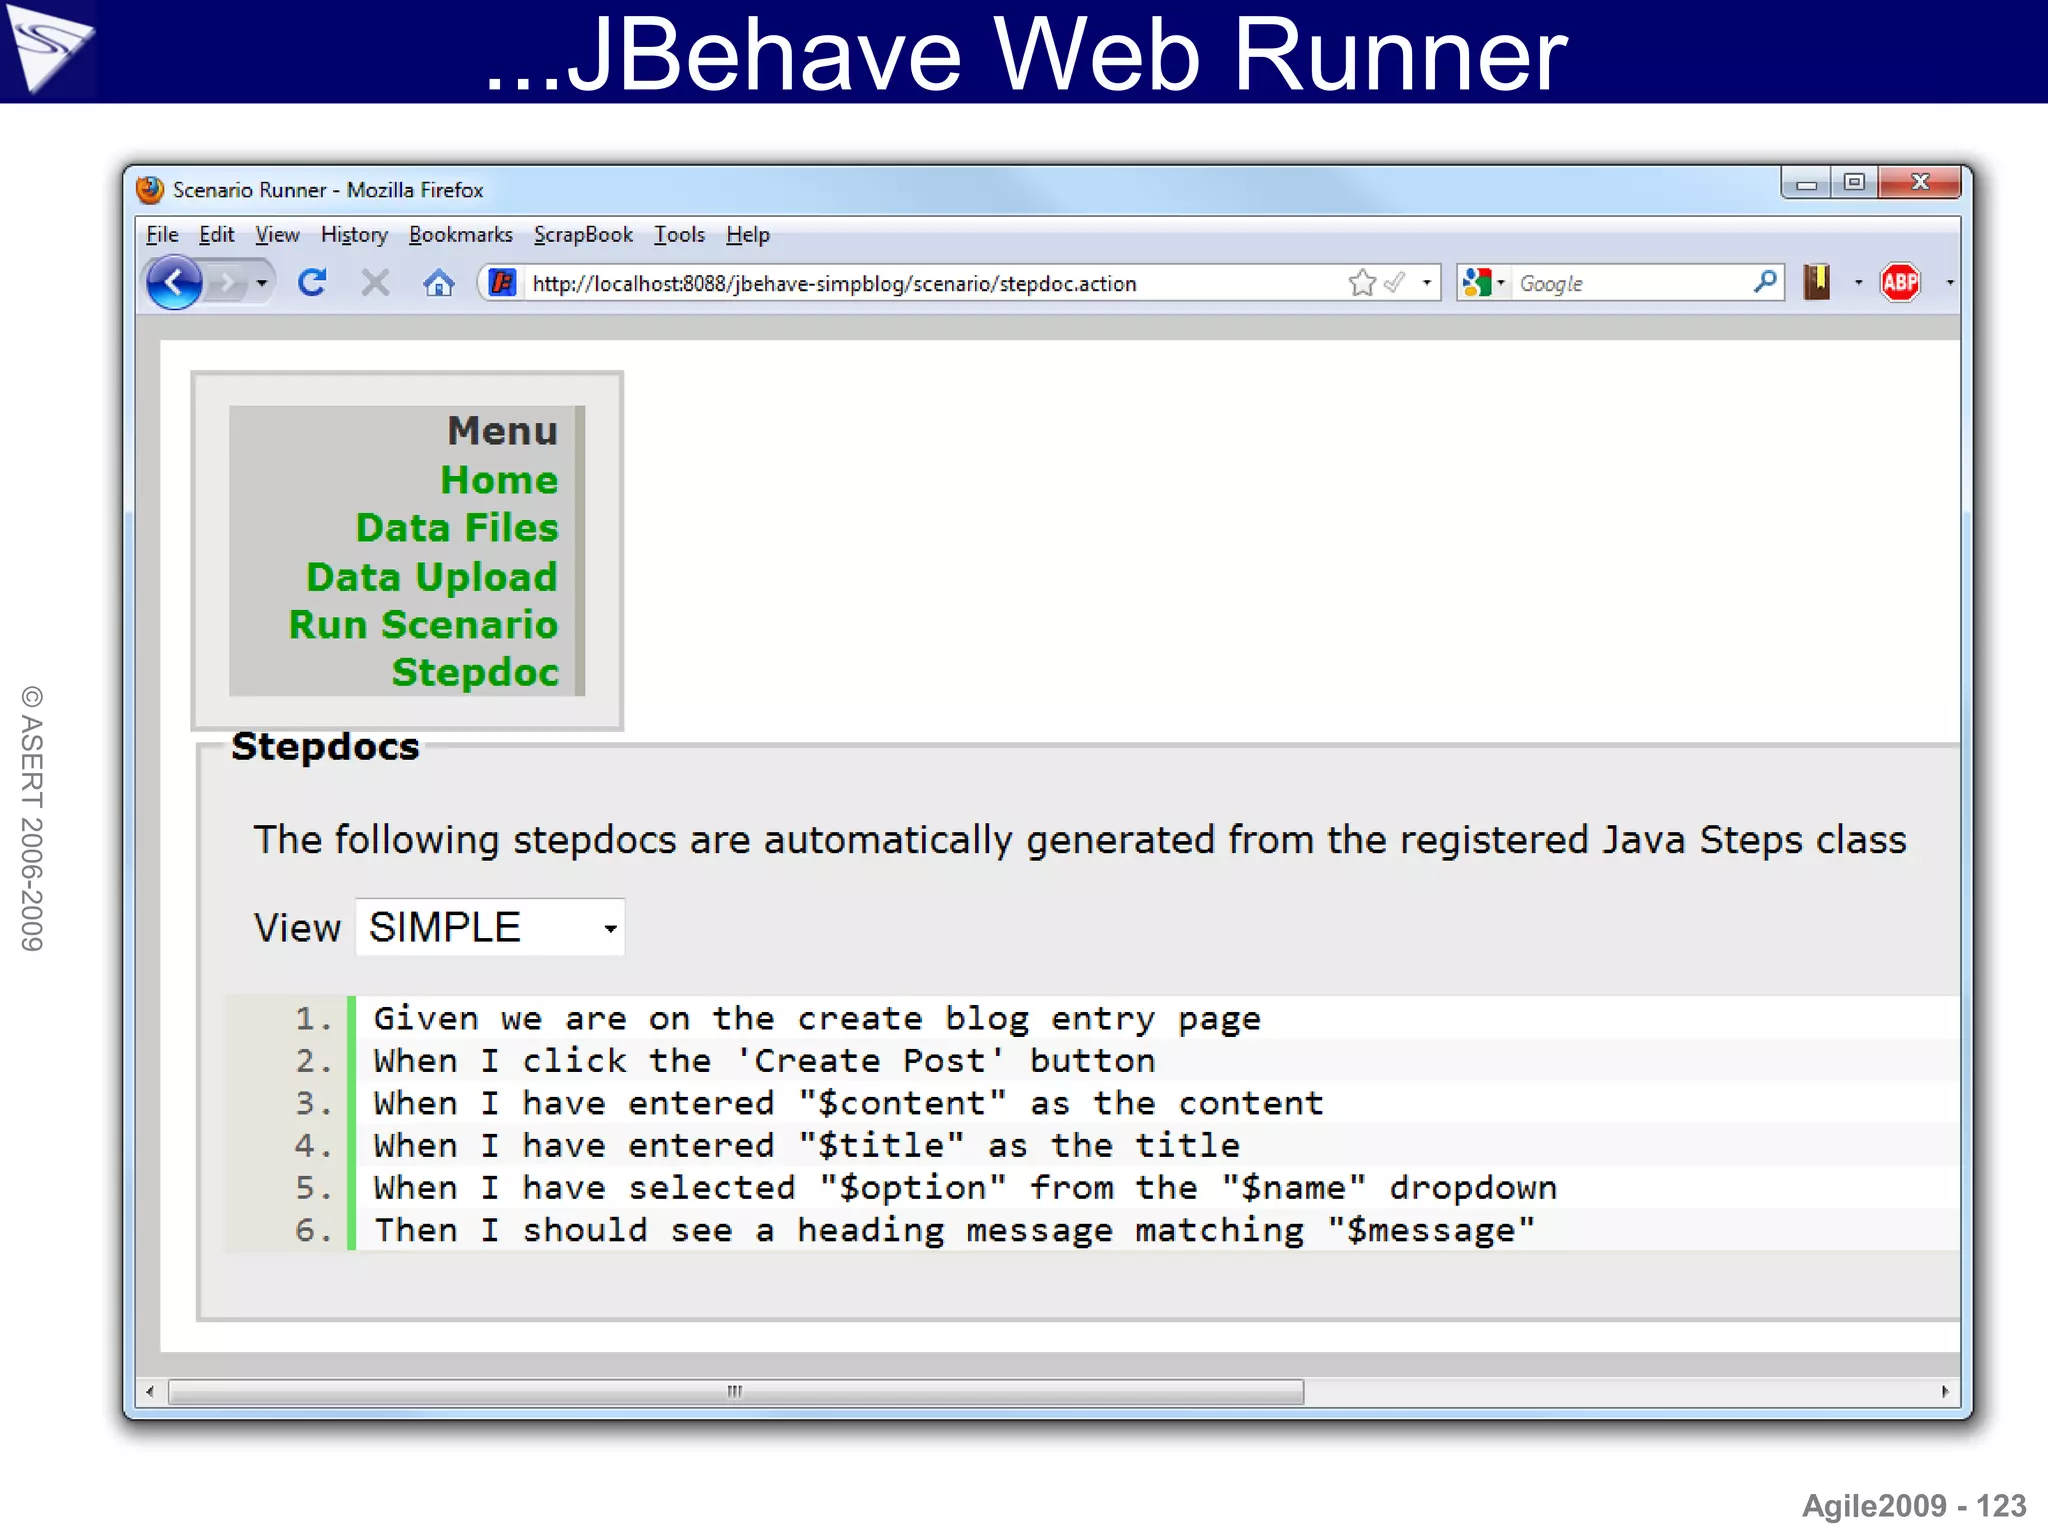Open the Tools menu
Screen dimensions: 2048x1536
tap(679, 234)
